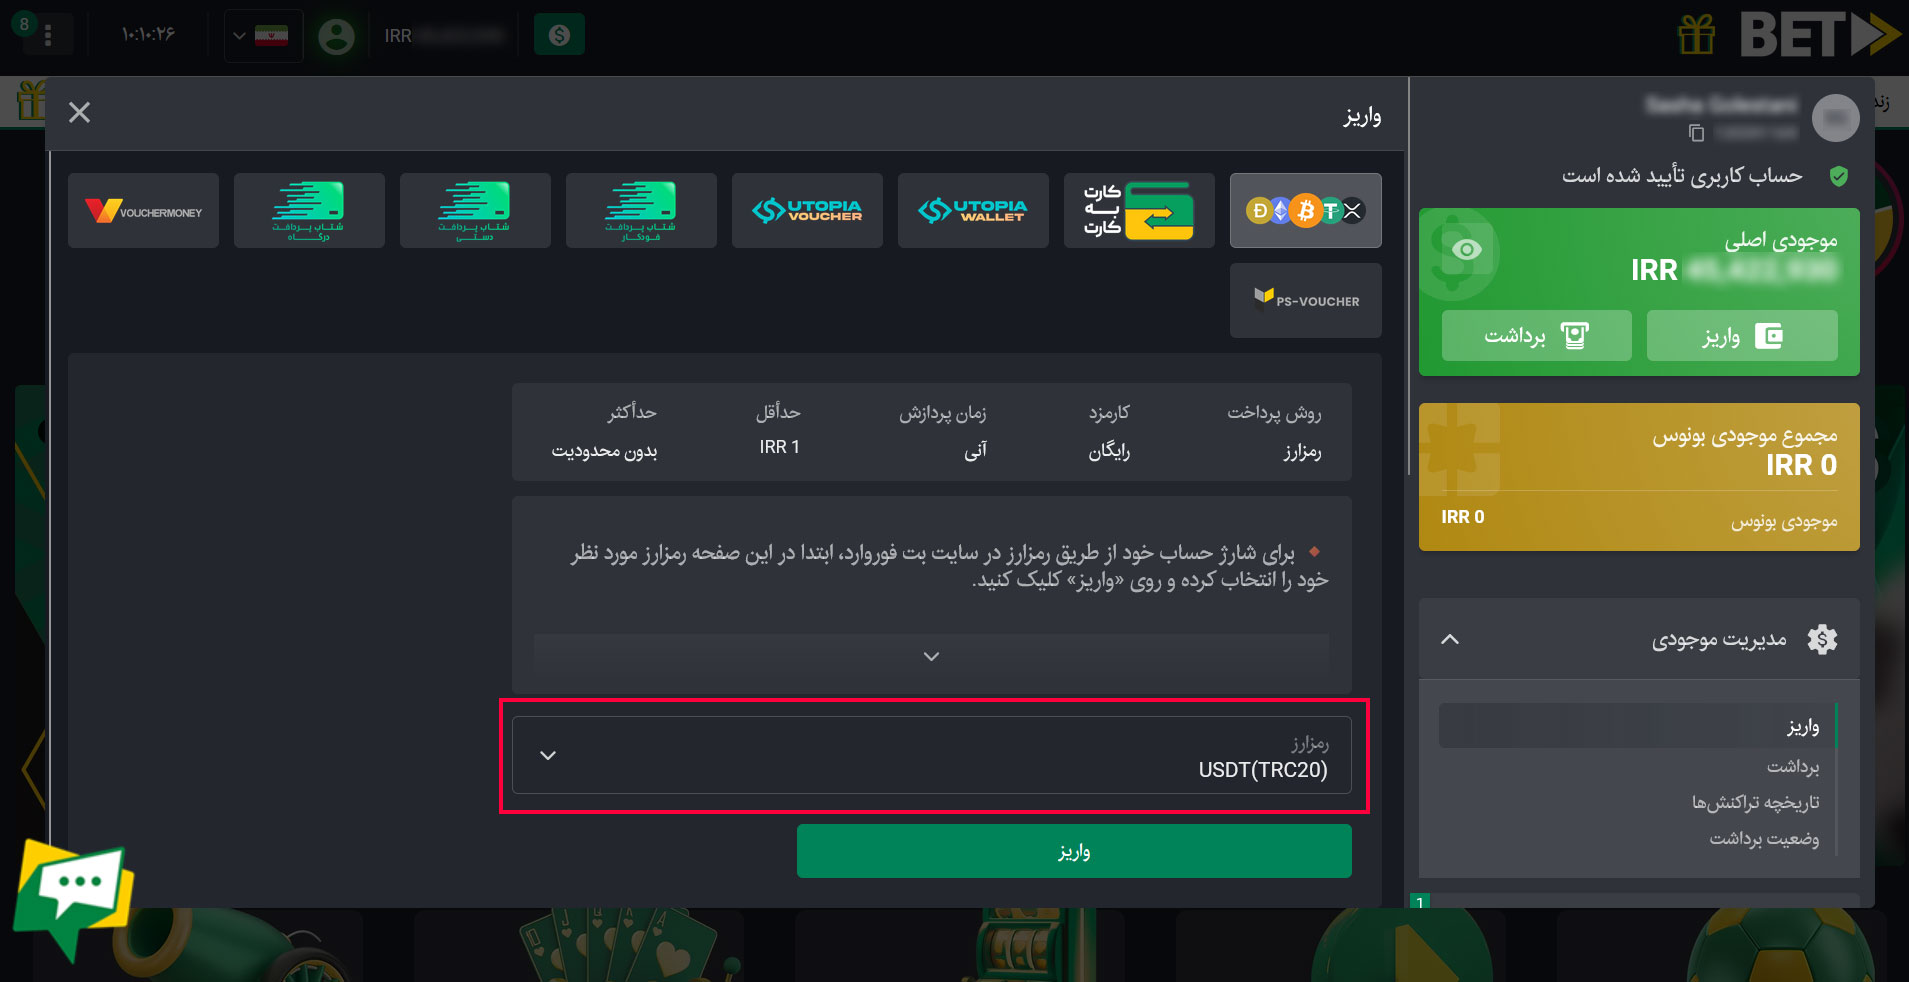Open the language flag dropdown
This screenshot has height=982, width=1909.
(263, 36)
